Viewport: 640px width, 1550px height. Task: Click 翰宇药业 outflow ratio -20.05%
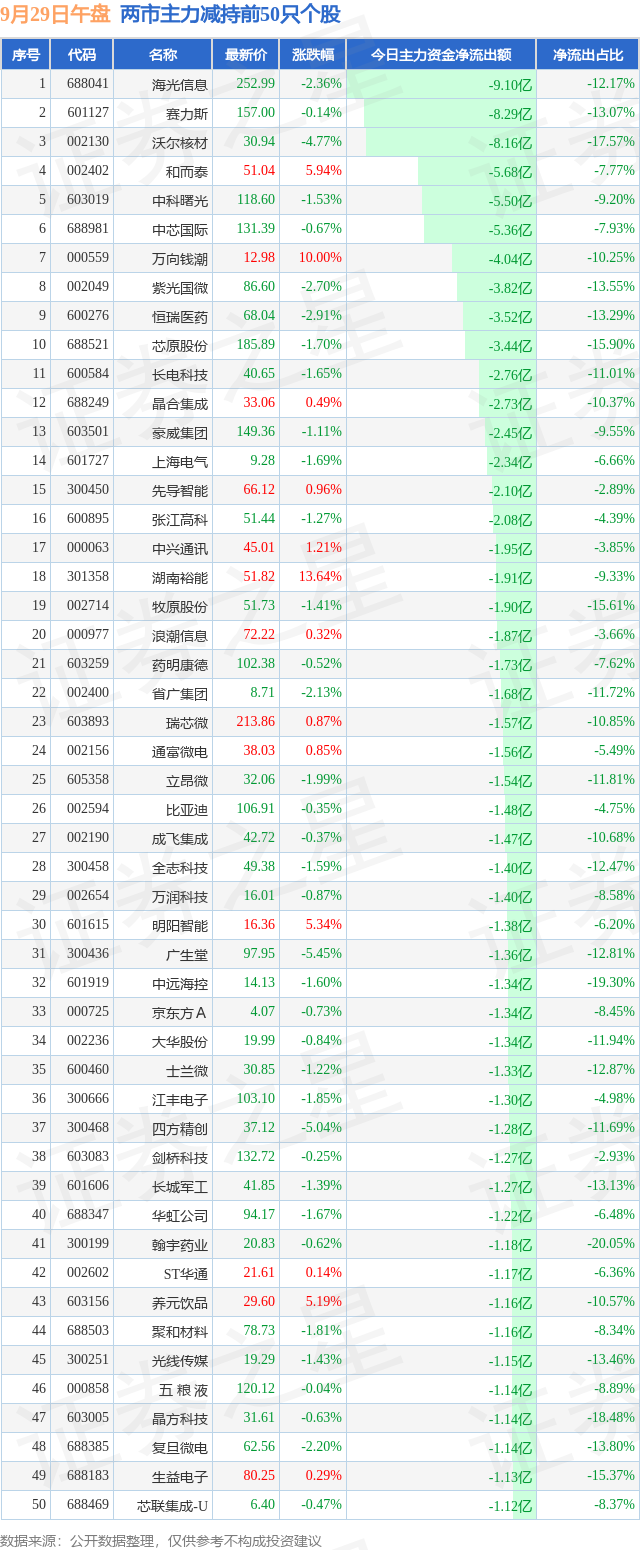(611, 1244)
